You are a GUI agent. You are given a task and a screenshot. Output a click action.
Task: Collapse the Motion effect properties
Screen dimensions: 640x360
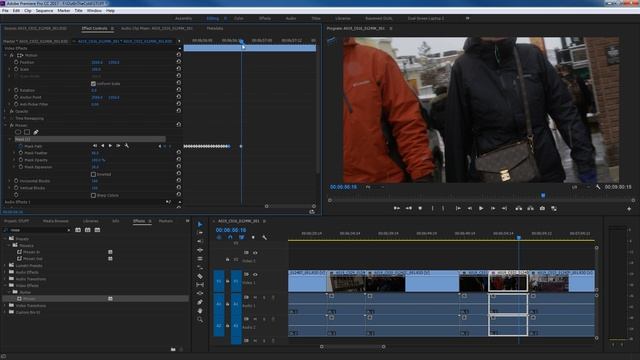5,55
